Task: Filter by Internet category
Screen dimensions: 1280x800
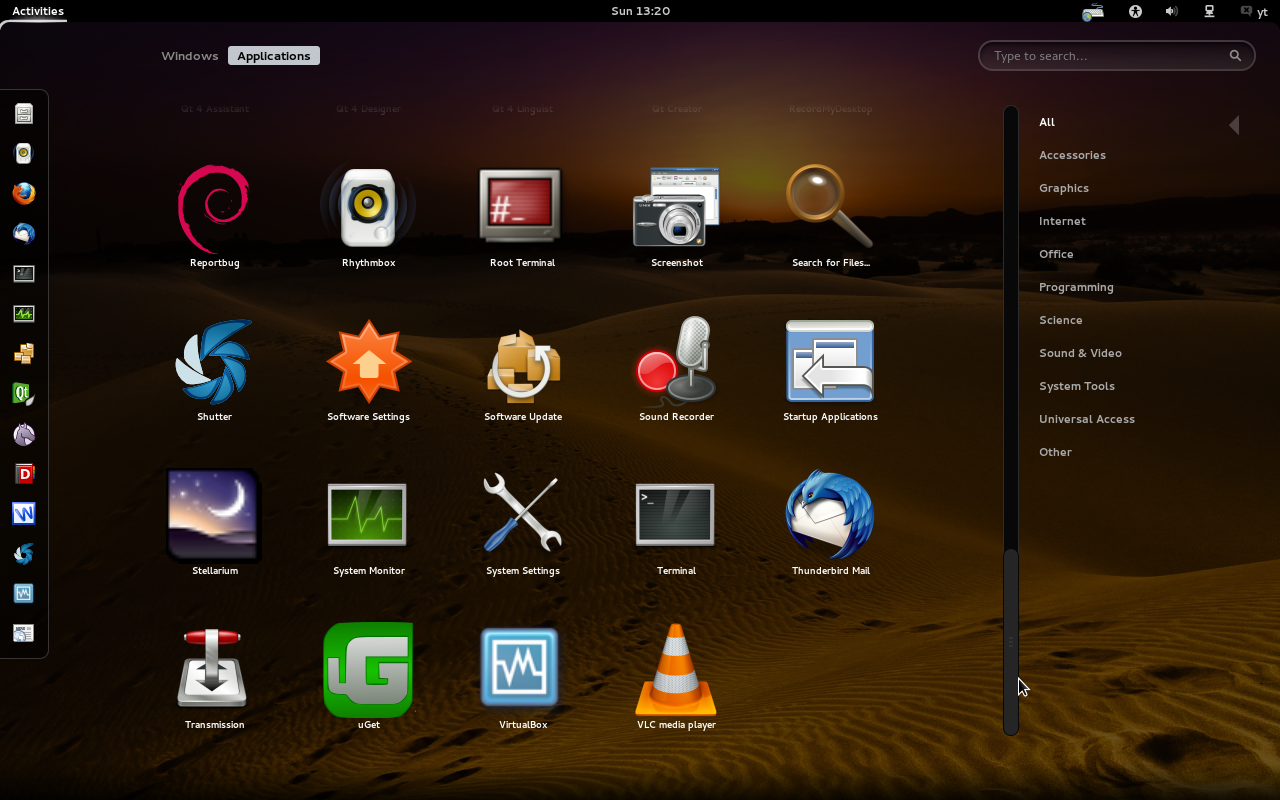Action: coord(1062,221)
